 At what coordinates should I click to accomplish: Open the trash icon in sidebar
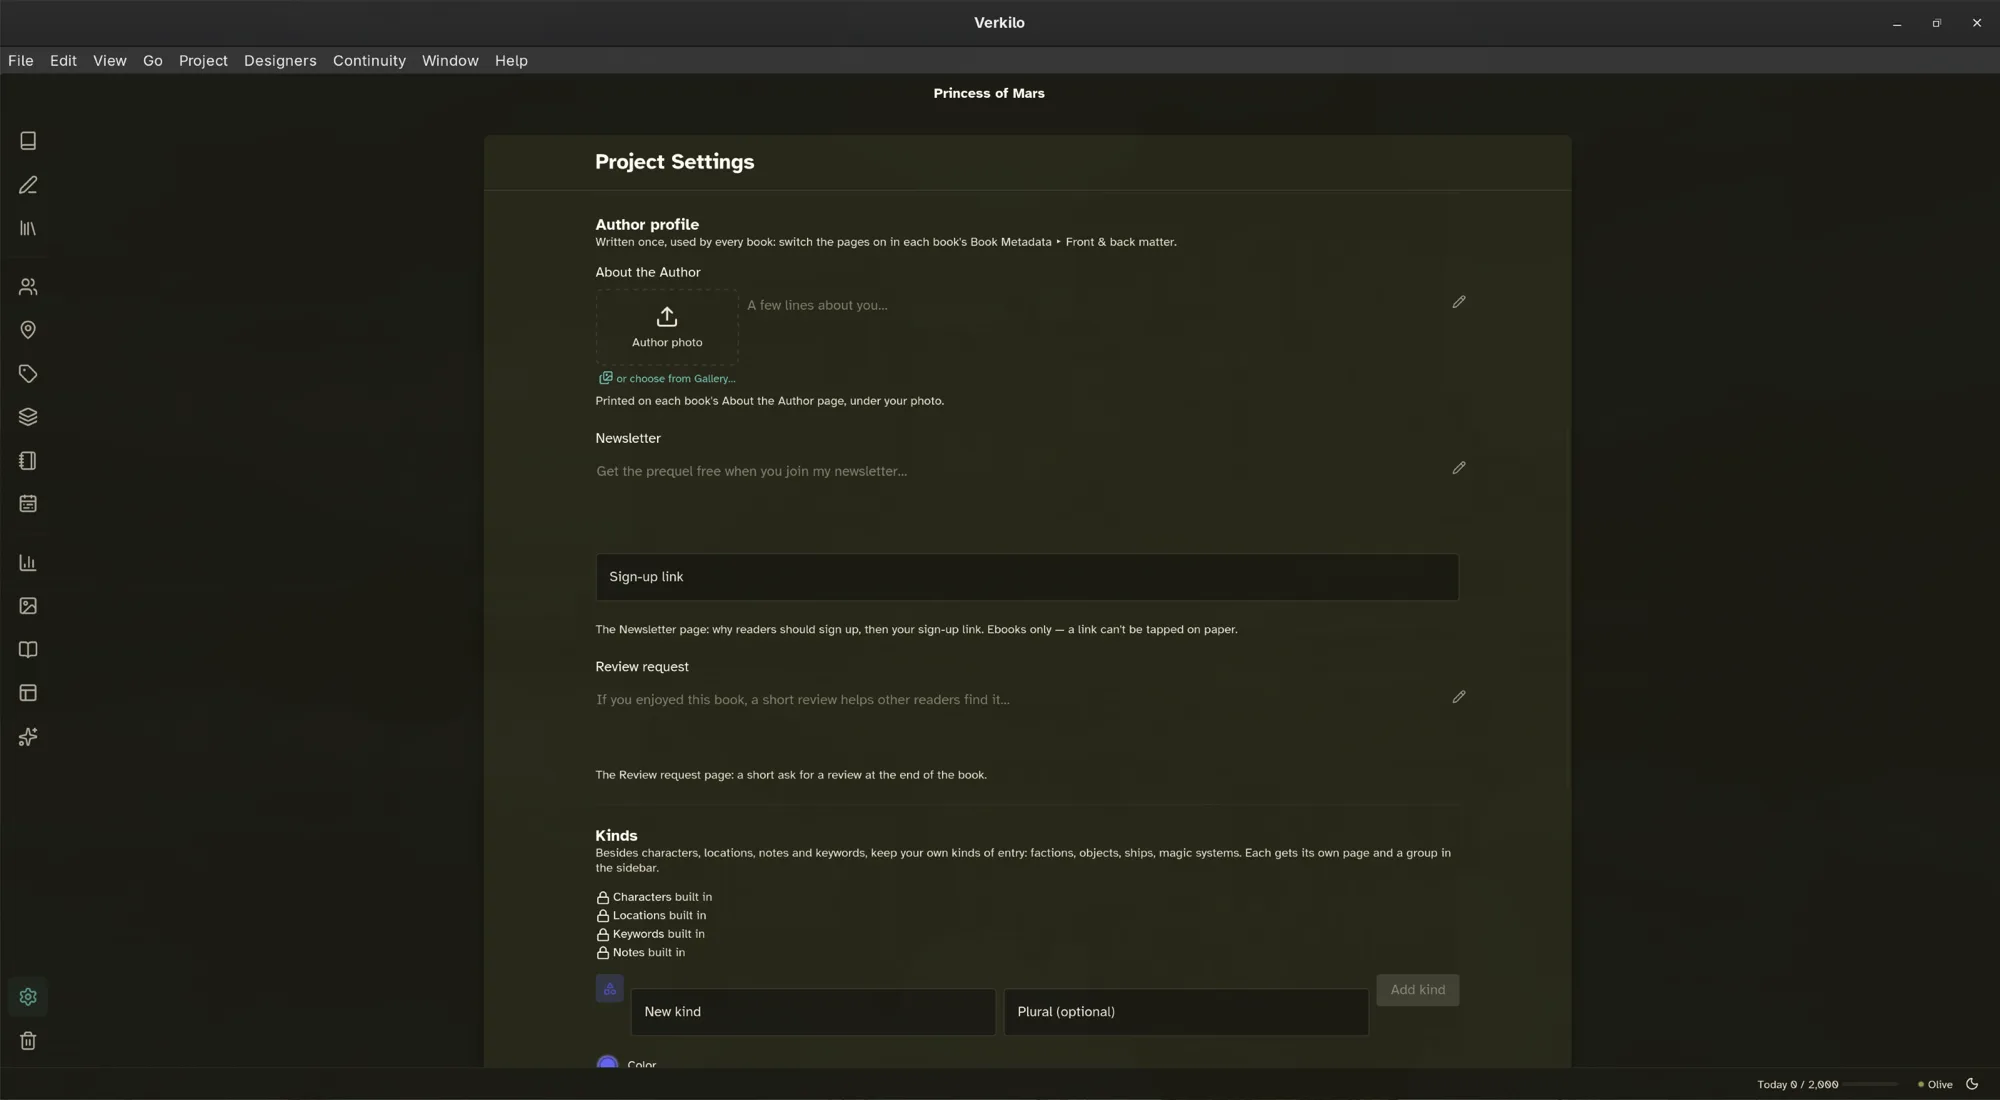(28, 1041)
